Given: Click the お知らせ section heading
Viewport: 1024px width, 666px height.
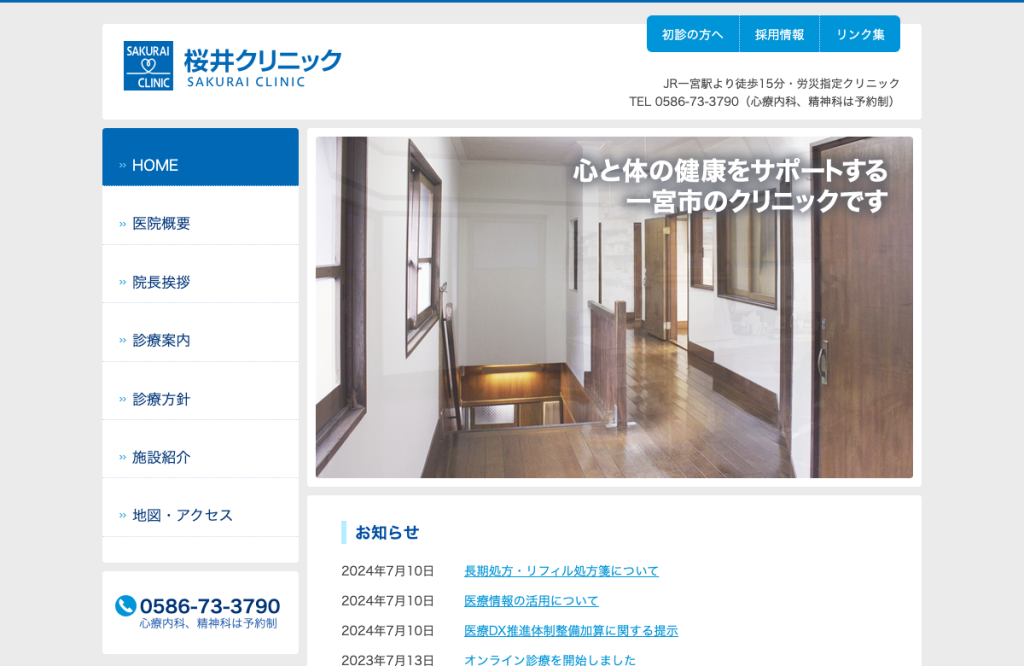Looking at the screenshot, I should tap(387, 533).
